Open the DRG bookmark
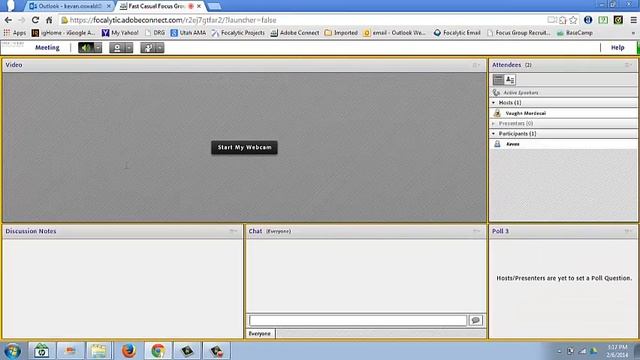The image size is (640, 360). [155, 33]
